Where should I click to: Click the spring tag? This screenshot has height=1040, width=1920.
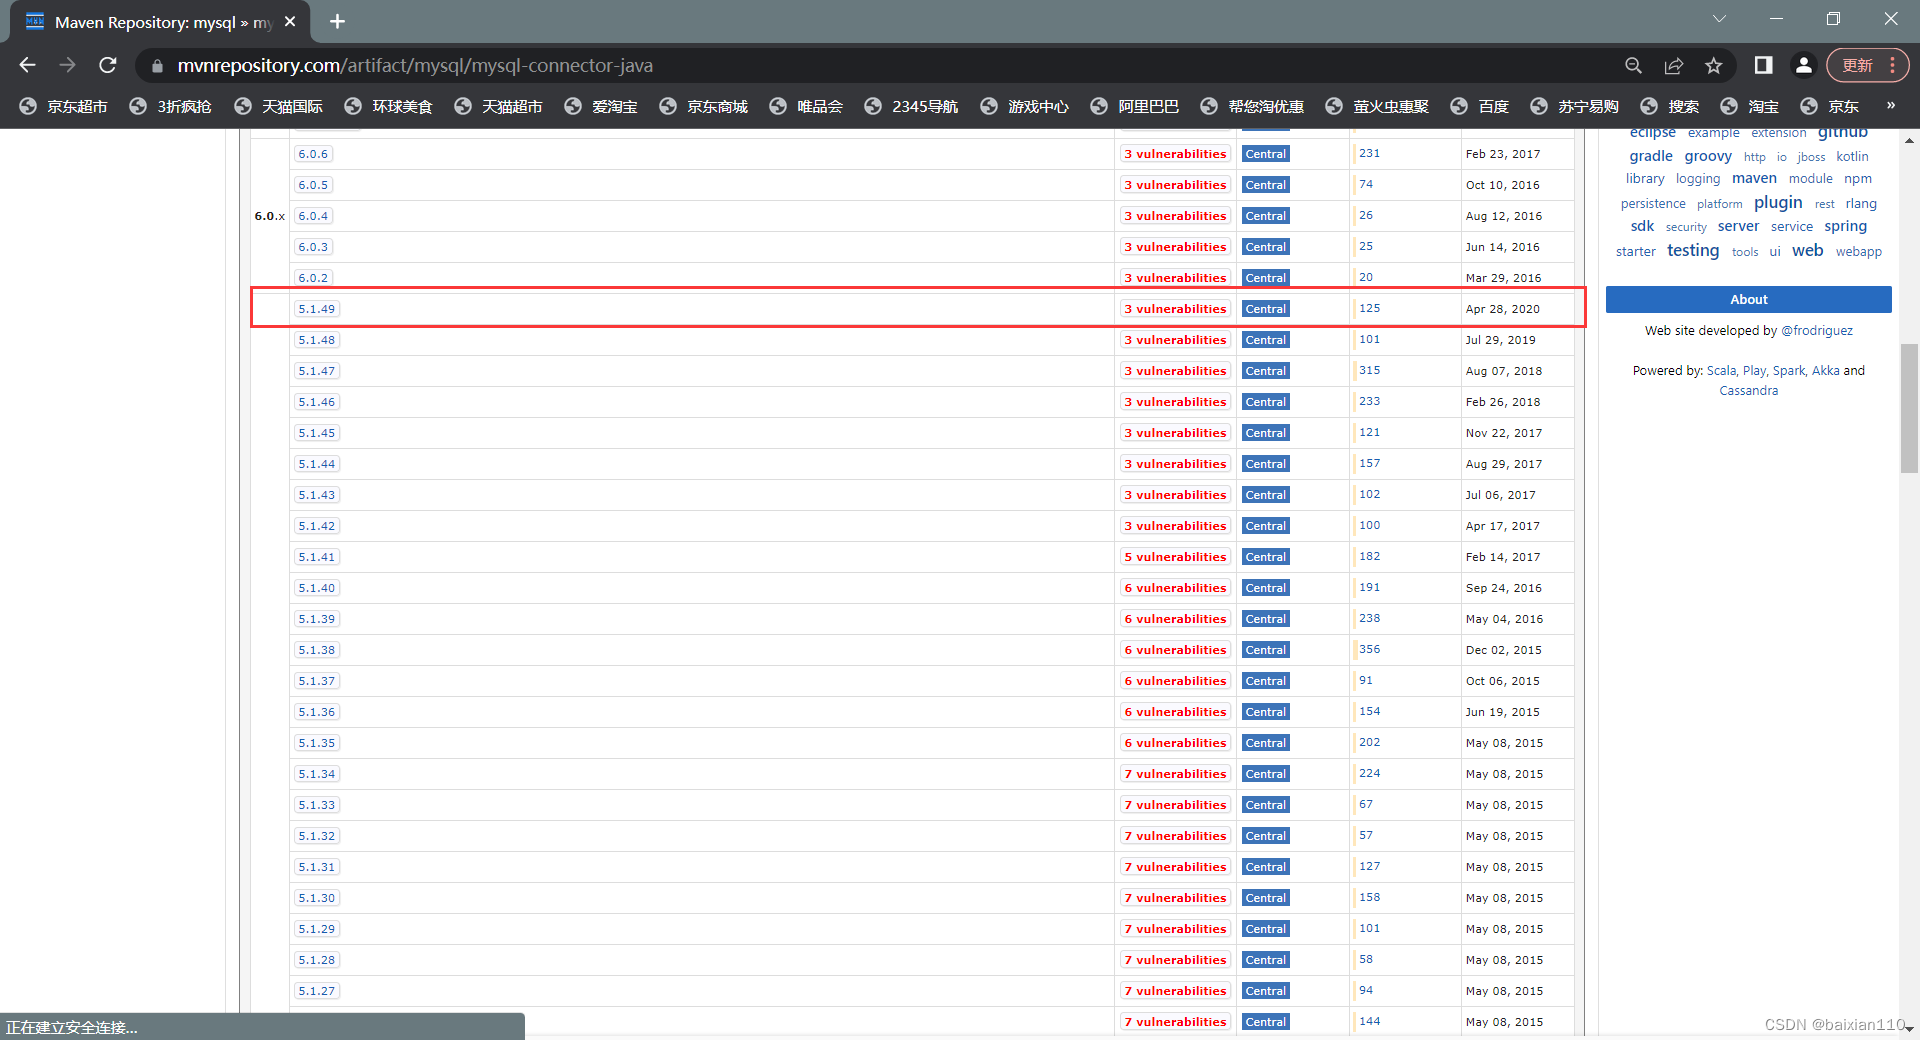[x=1845, y=226]
